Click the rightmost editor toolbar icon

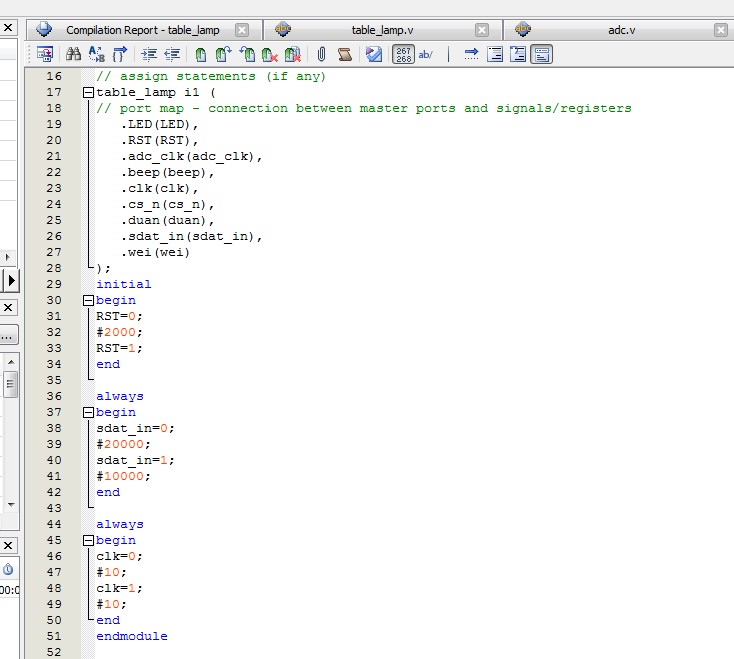coord(541,54)
